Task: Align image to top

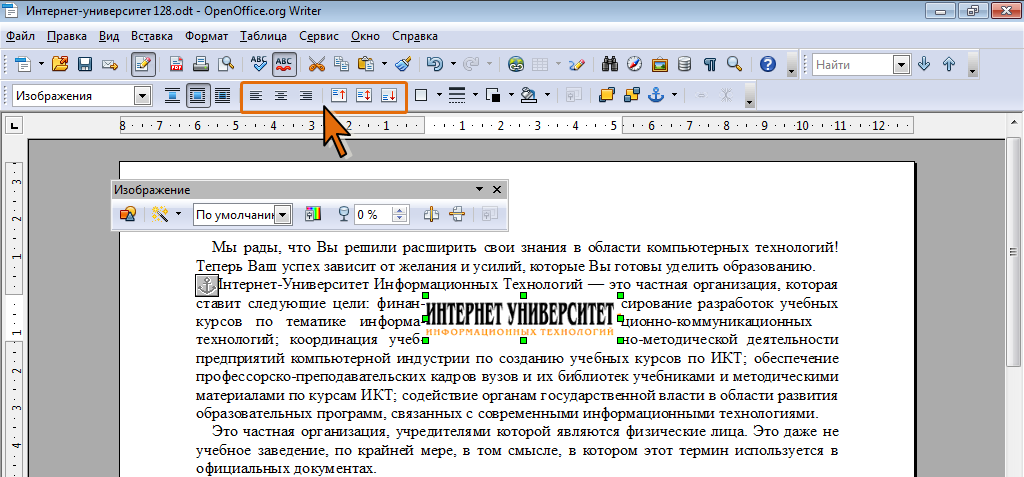Action: point(338,96)
